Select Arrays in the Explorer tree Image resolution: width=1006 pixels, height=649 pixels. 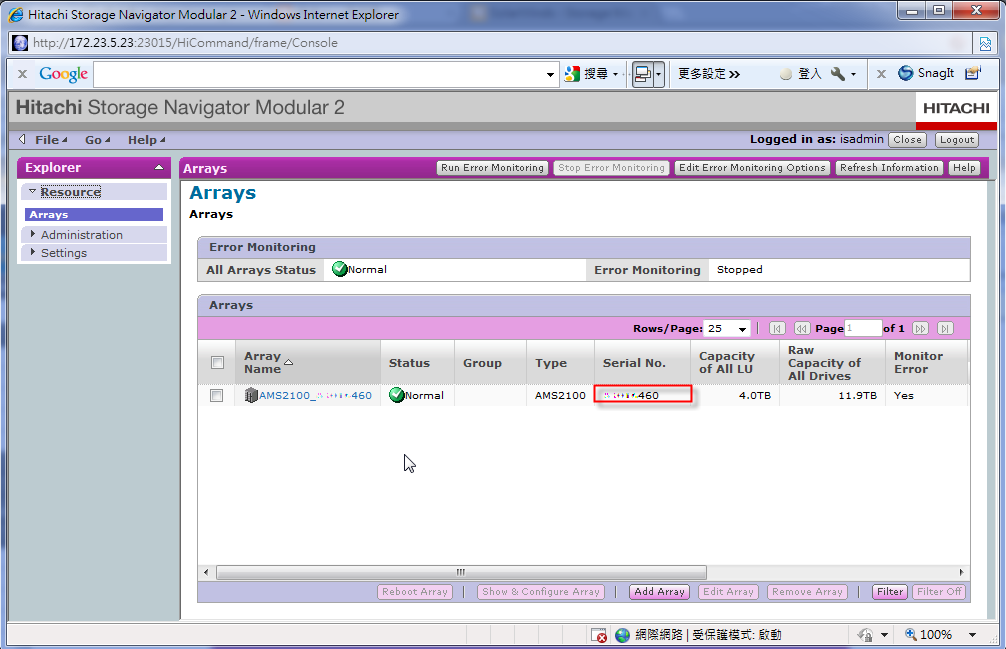pos(94,214)
